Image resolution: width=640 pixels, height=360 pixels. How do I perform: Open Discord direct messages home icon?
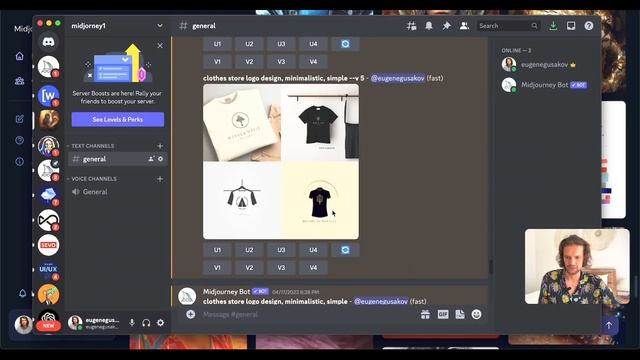(48, 42)
